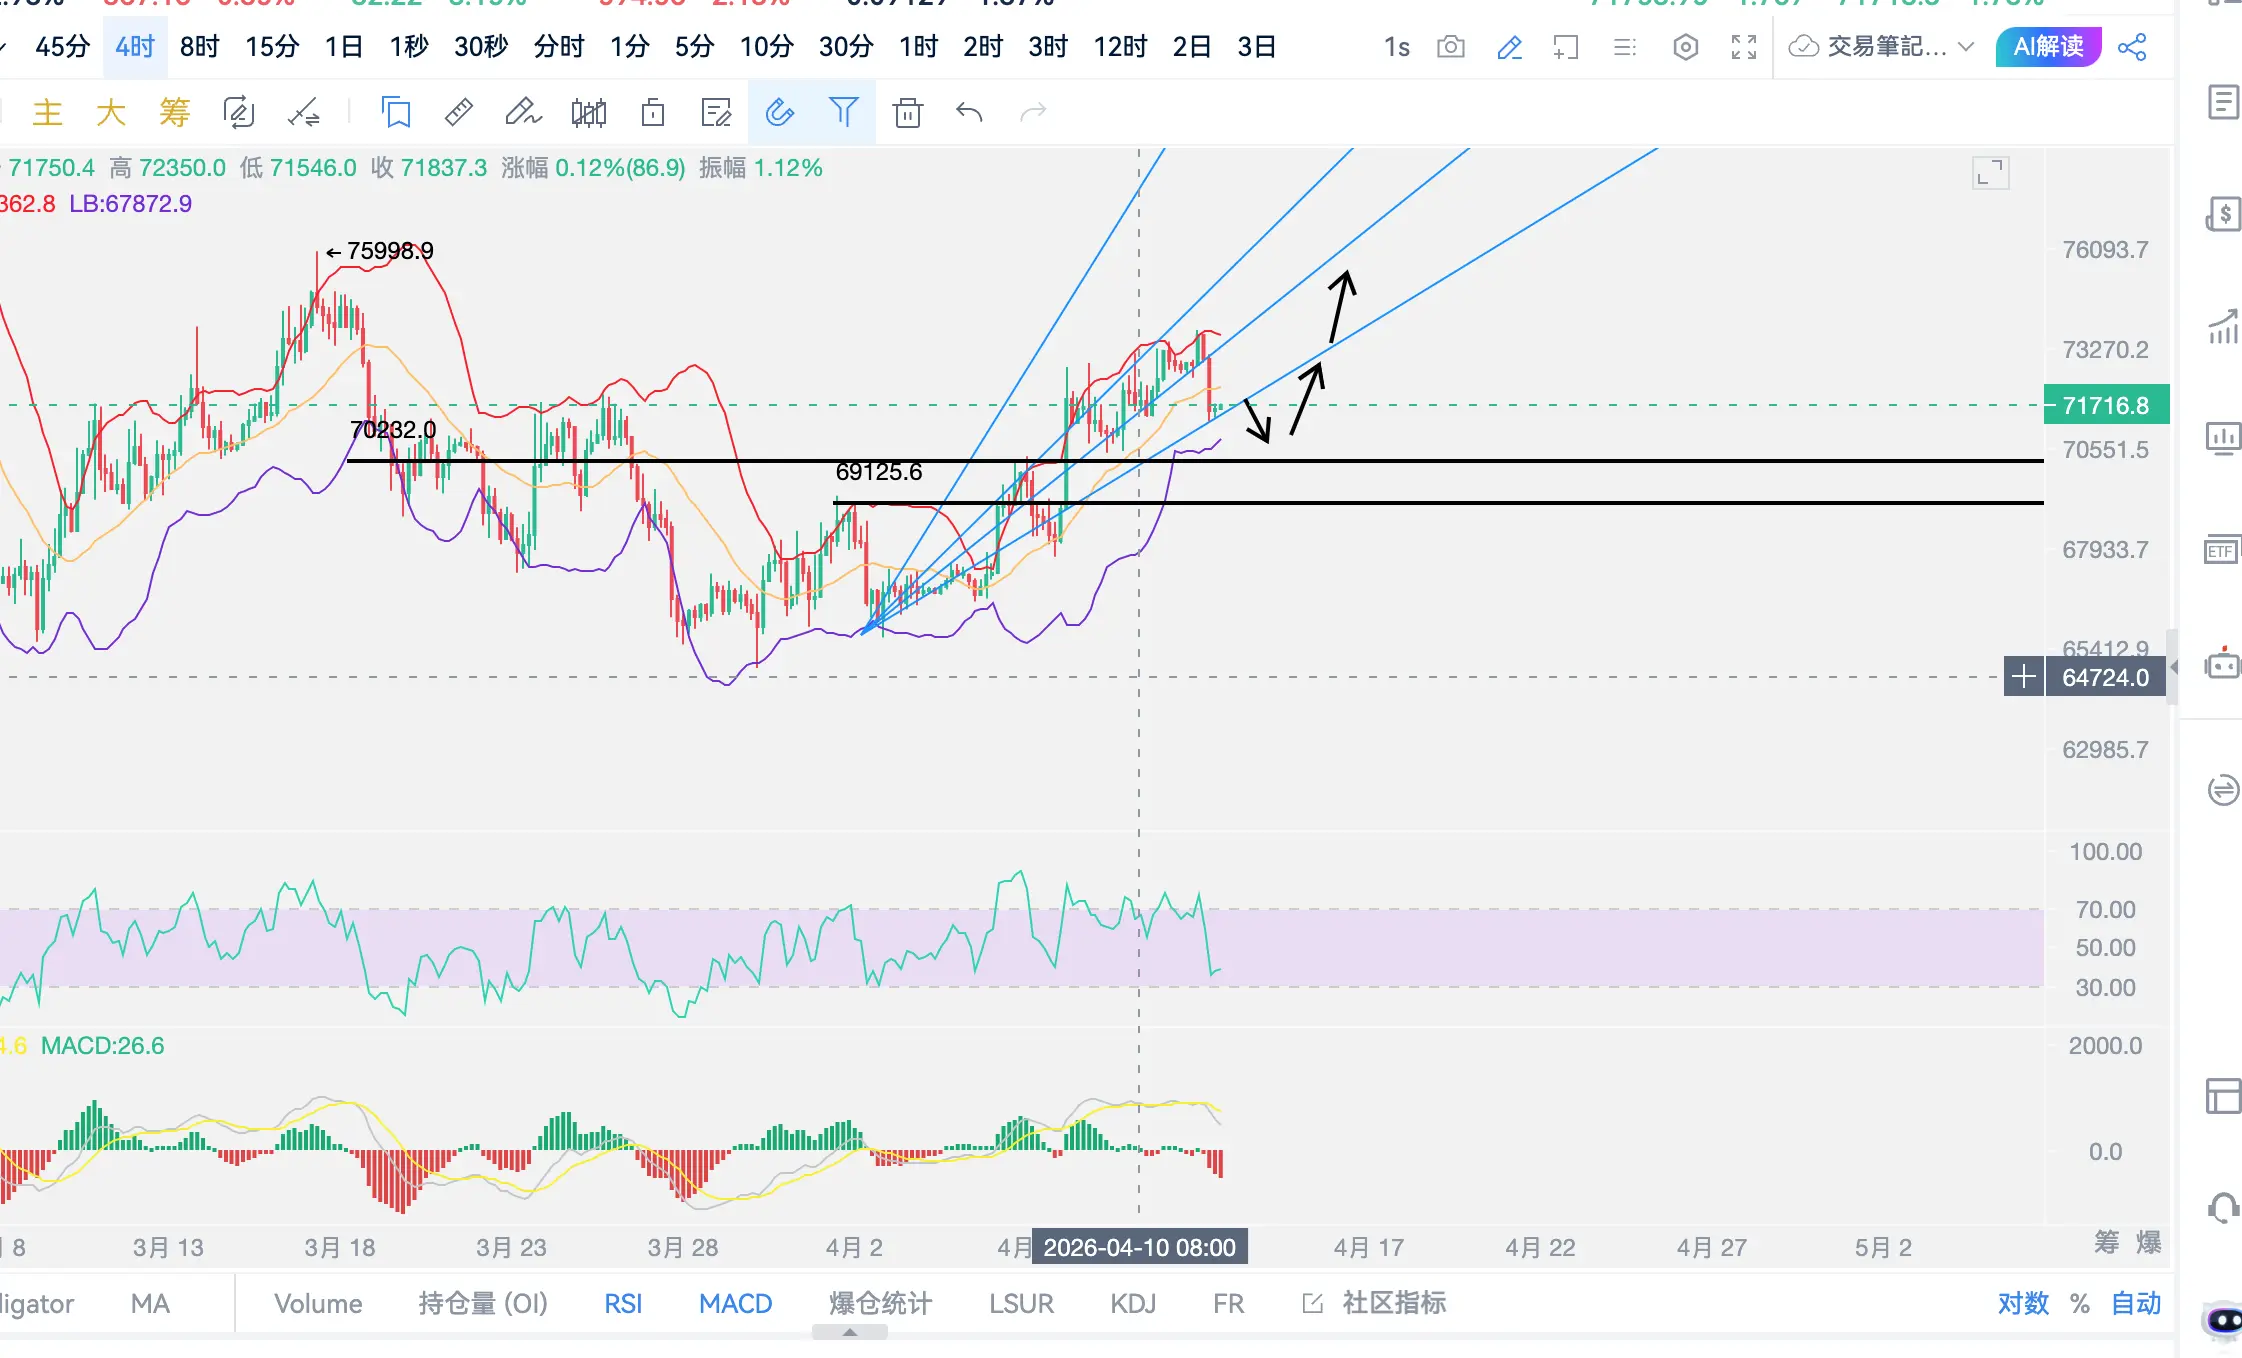Toggle the 自动 auto scale
Image resolution: width=2242 pixels, height=1358 pixels.
(2136, 1303)
